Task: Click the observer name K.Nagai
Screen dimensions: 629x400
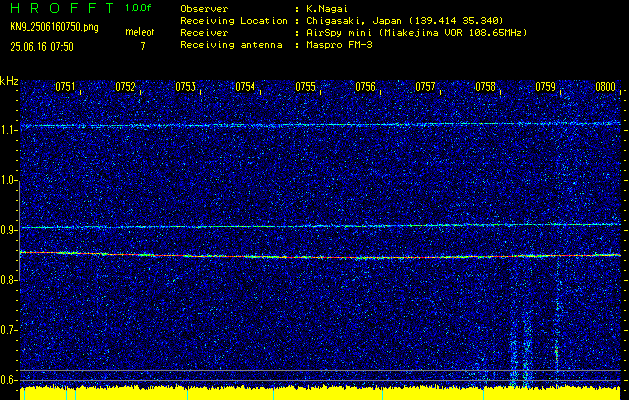Action: tap(327, 8)
